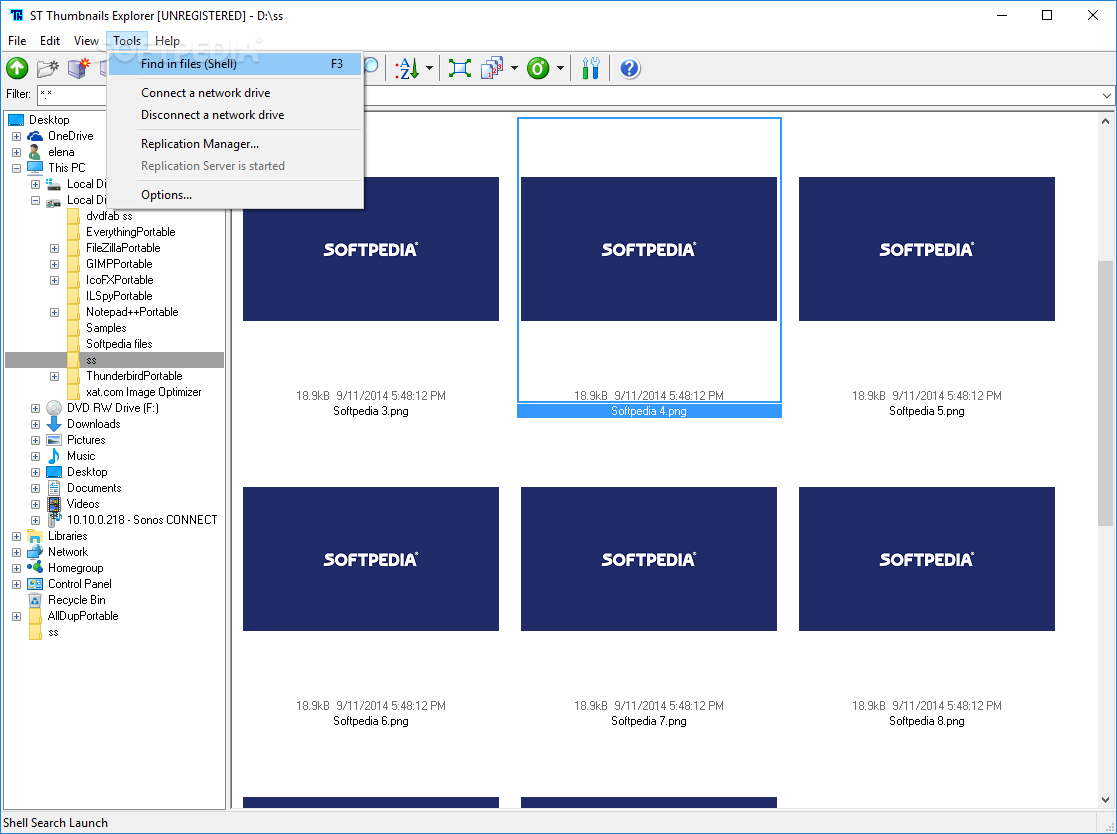This screenshot has height=834, width=1117.
Task: Click the green fit-to-window arrows icon
Action: coord(459,68)
